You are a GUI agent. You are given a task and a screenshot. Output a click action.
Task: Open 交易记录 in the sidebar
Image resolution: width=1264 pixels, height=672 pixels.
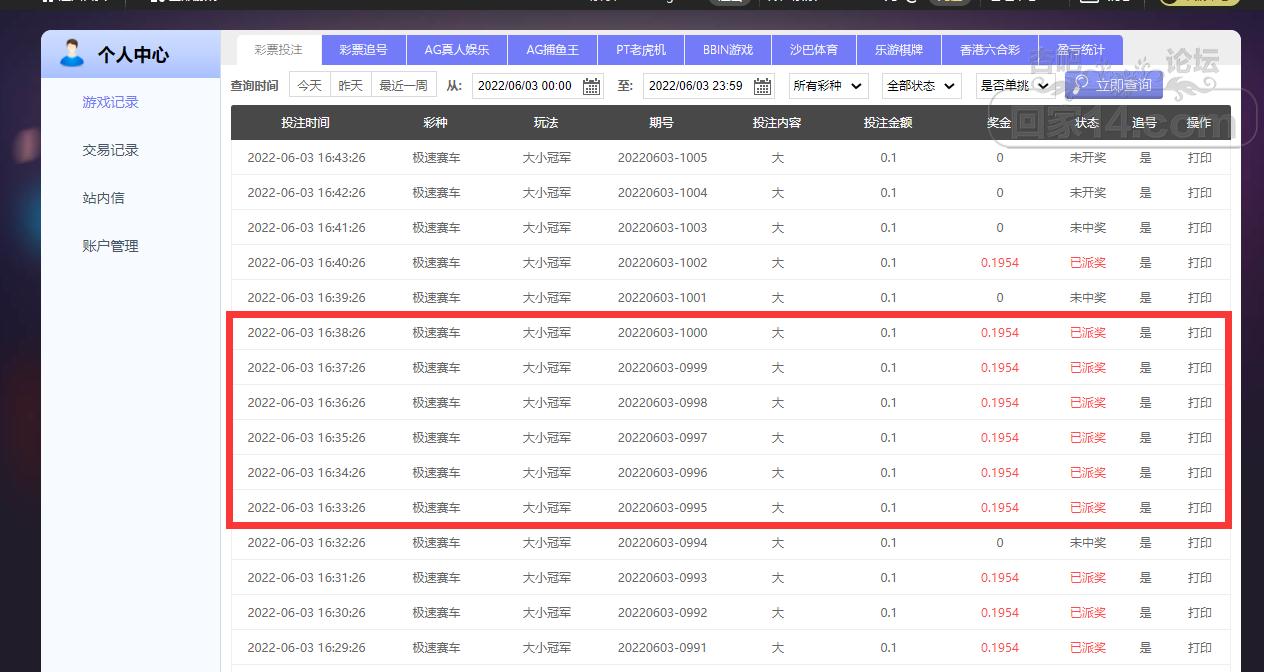(110, 150)
